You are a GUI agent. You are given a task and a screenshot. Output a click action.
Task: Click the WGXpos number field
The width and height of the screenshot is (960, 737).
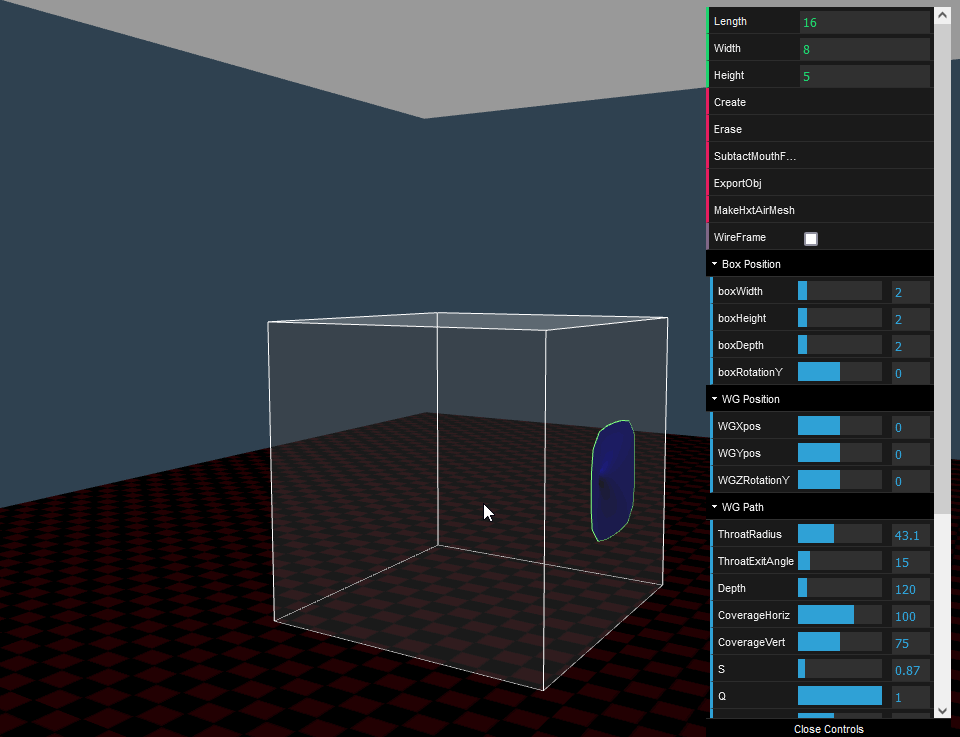910,427
